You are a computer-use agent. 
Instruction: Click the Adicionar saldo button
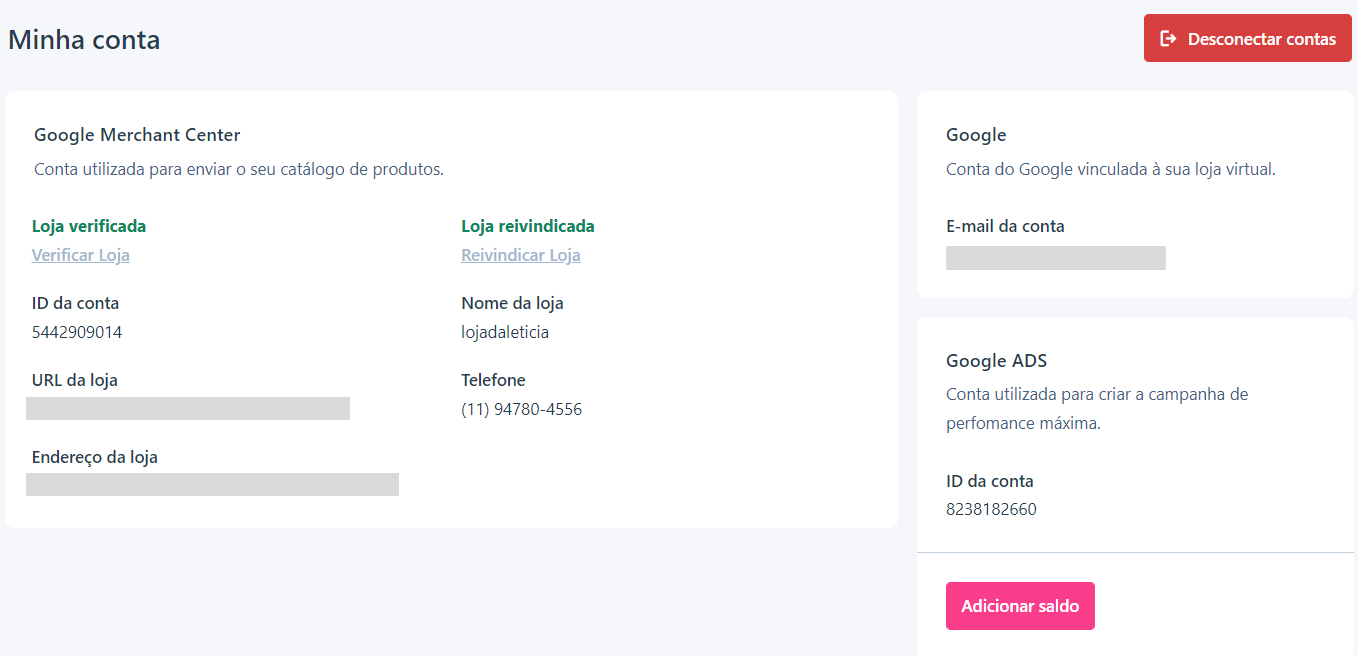1020,606
